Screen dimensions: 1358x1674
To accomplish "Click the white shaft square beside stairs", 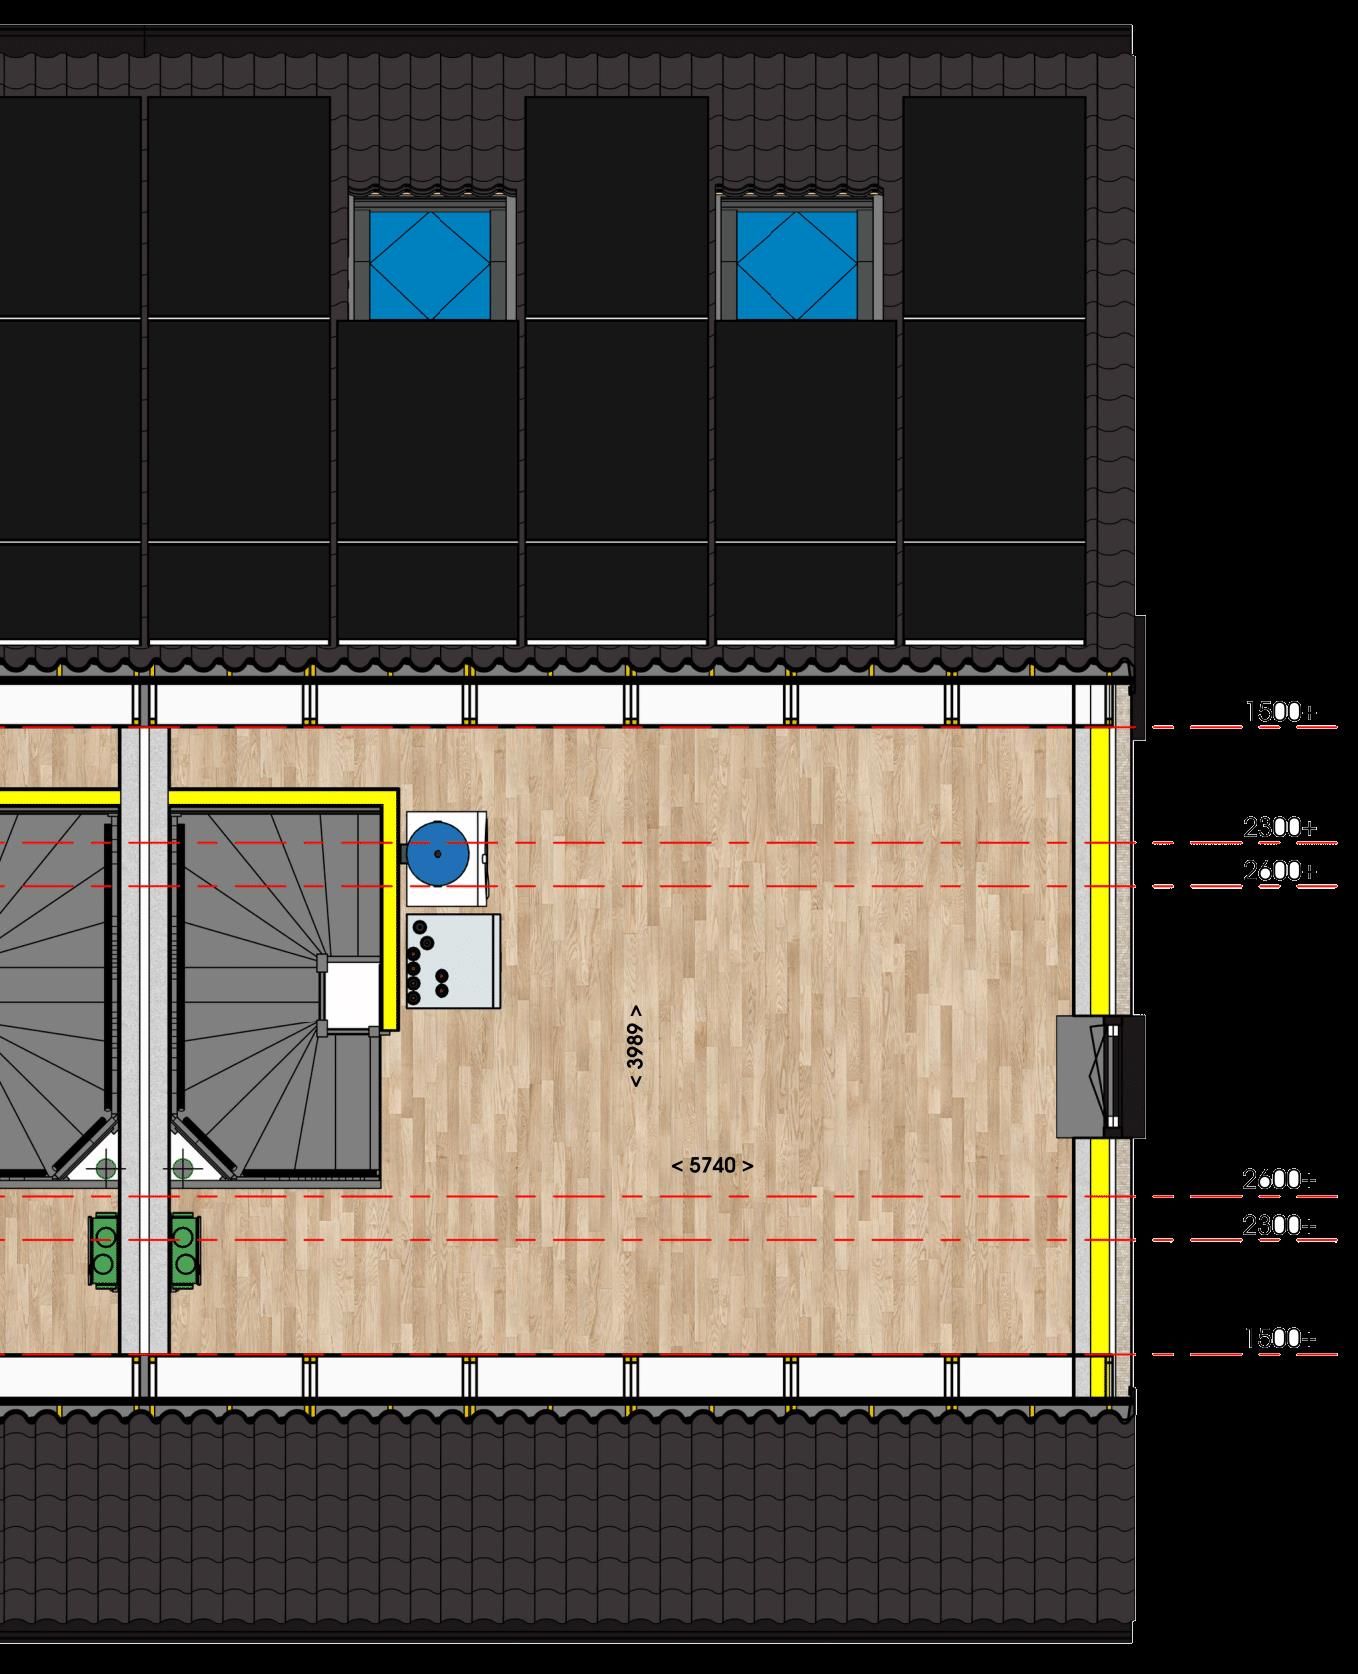I will (350, 993).
